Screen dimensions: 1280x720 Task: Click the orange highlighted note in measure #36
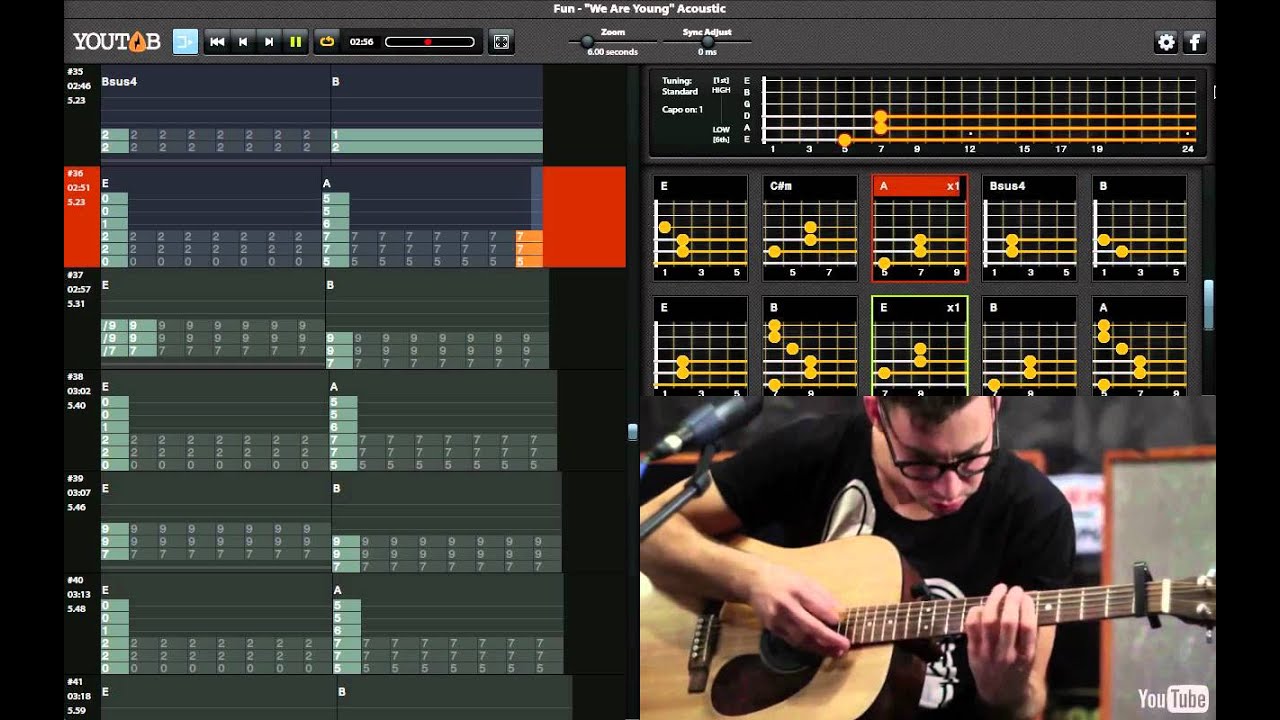tap(529, 249)
